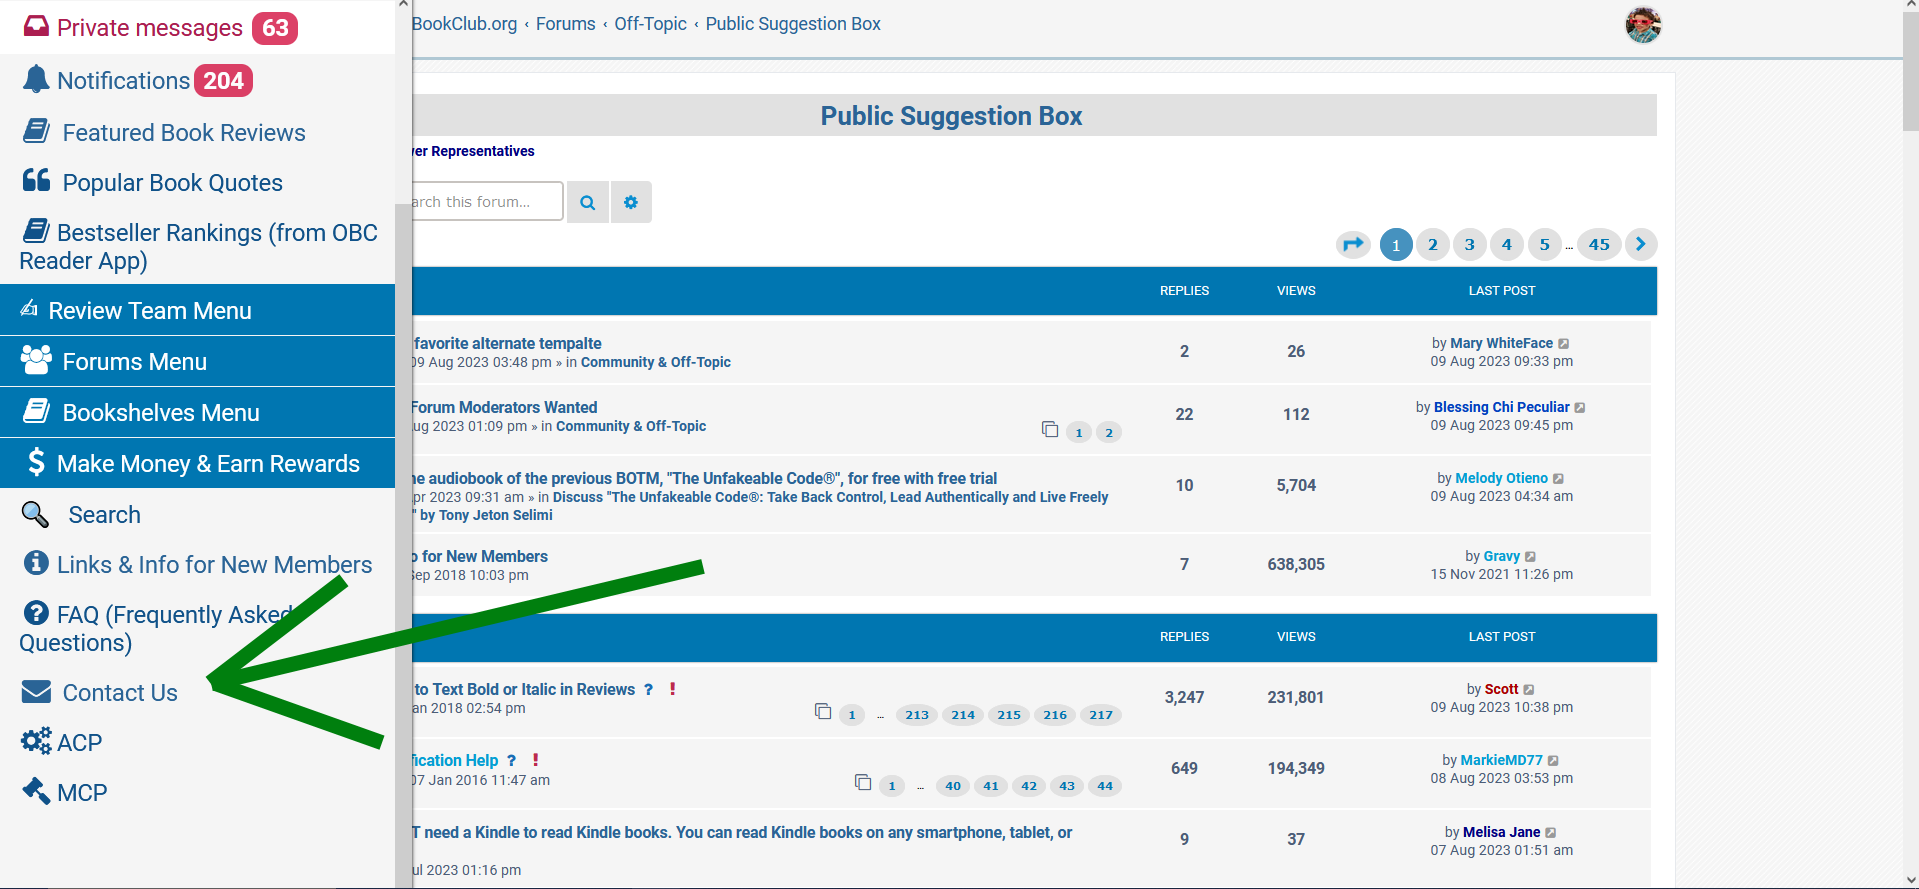Click the Contact Us envelope icon
Screen dimensions: 1919x889
click(36, 691)
